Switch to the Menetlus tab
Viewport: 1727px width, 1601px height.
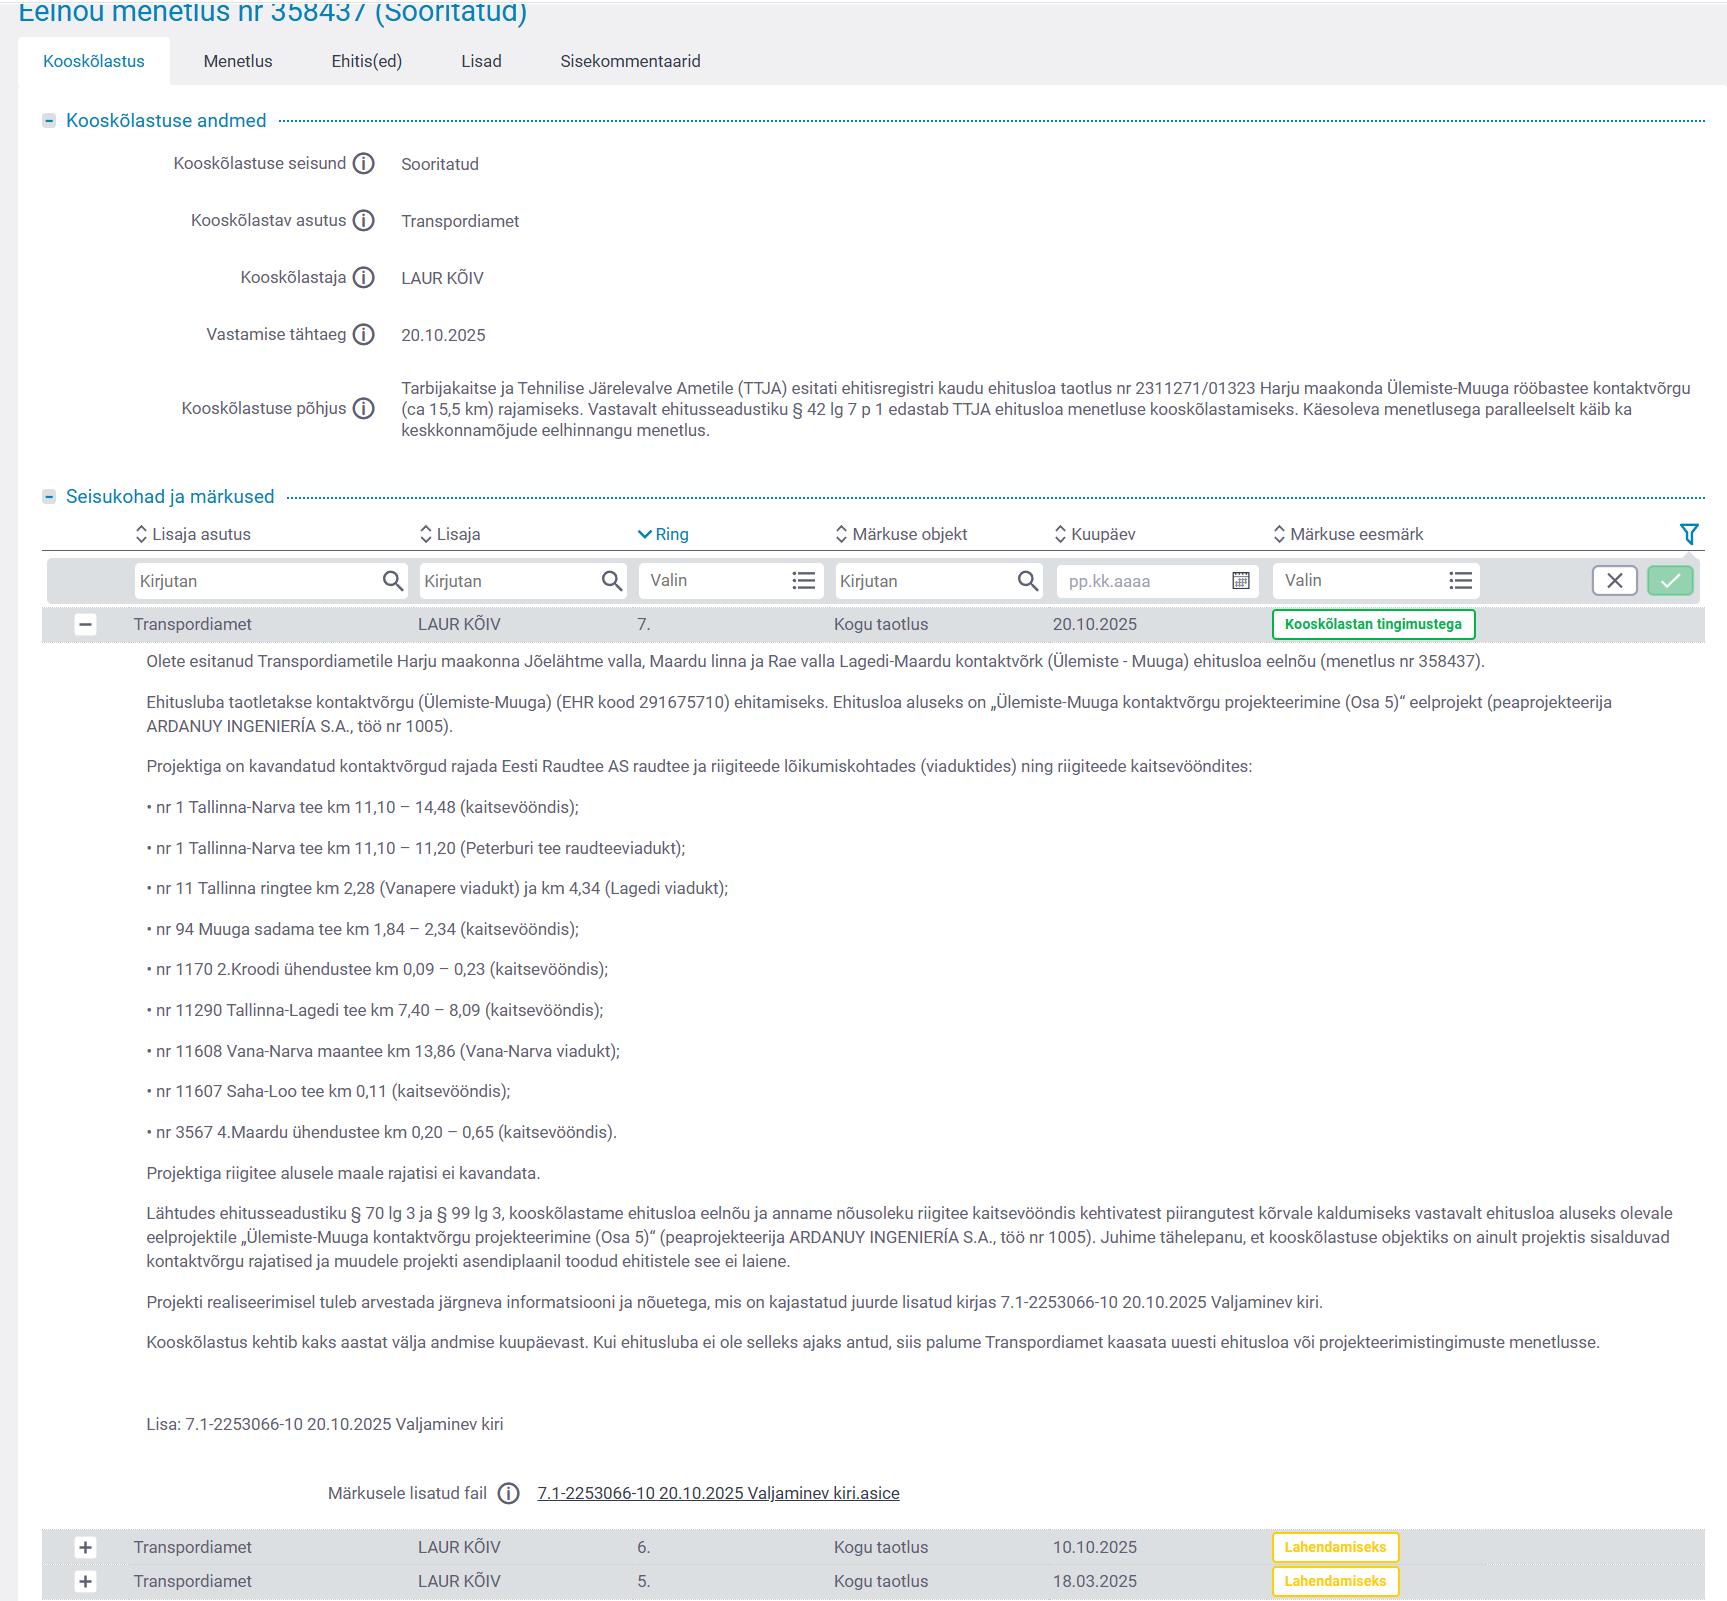click(238, 61)
